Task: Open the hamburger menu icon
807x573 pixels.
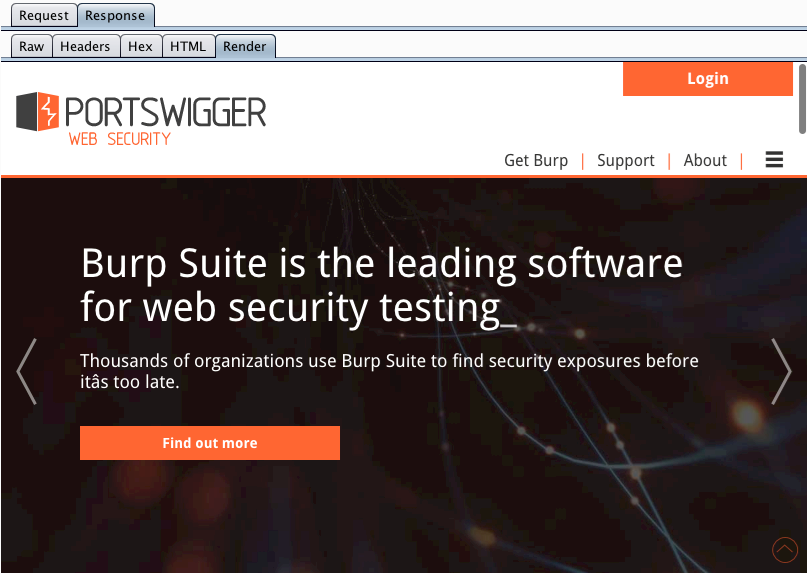Action: [774, 160]
